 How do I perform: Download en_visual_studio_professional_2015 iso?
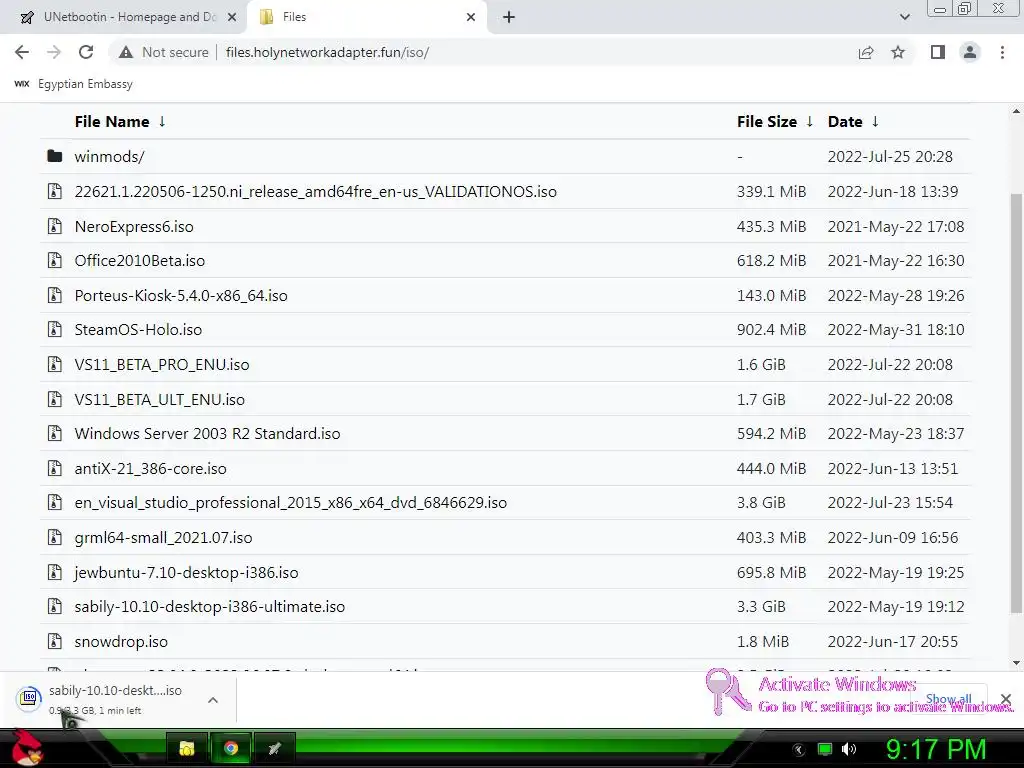point(291,503)
